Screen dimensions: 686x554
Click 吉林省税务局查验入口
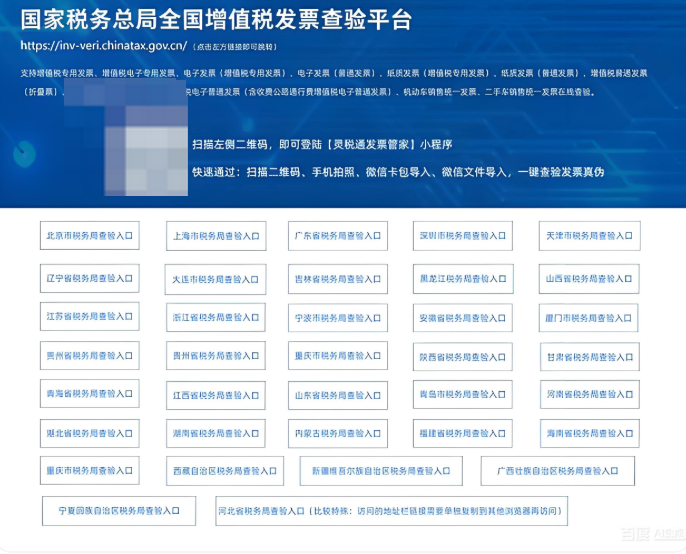(338, 279)
